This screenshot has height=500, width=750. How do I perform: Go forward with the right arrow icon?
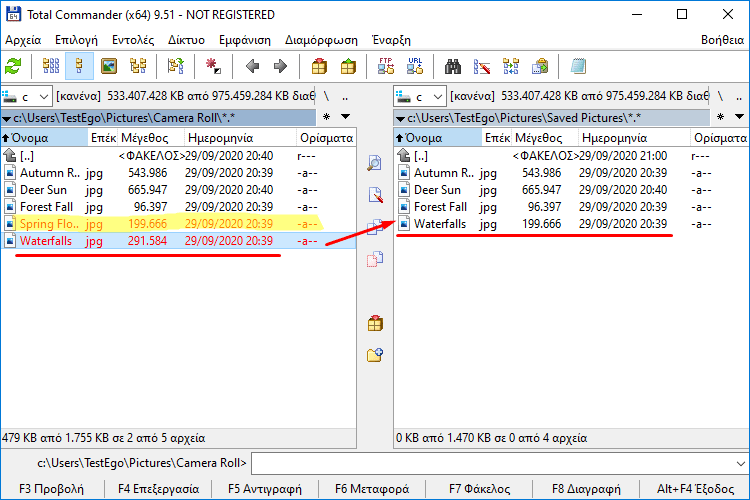pos(280,66)
